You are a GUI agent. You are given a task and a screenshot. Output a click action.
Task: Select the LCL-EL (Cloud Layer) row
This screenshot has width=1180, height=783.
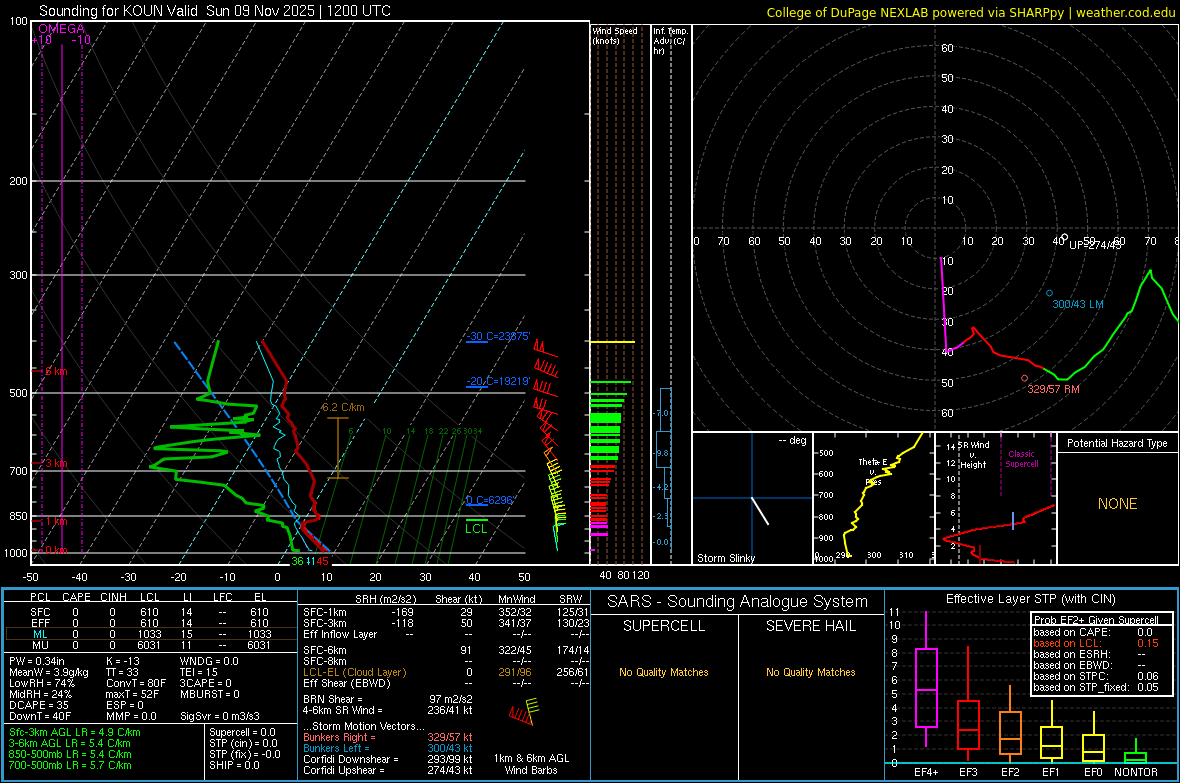coord(446,672)
